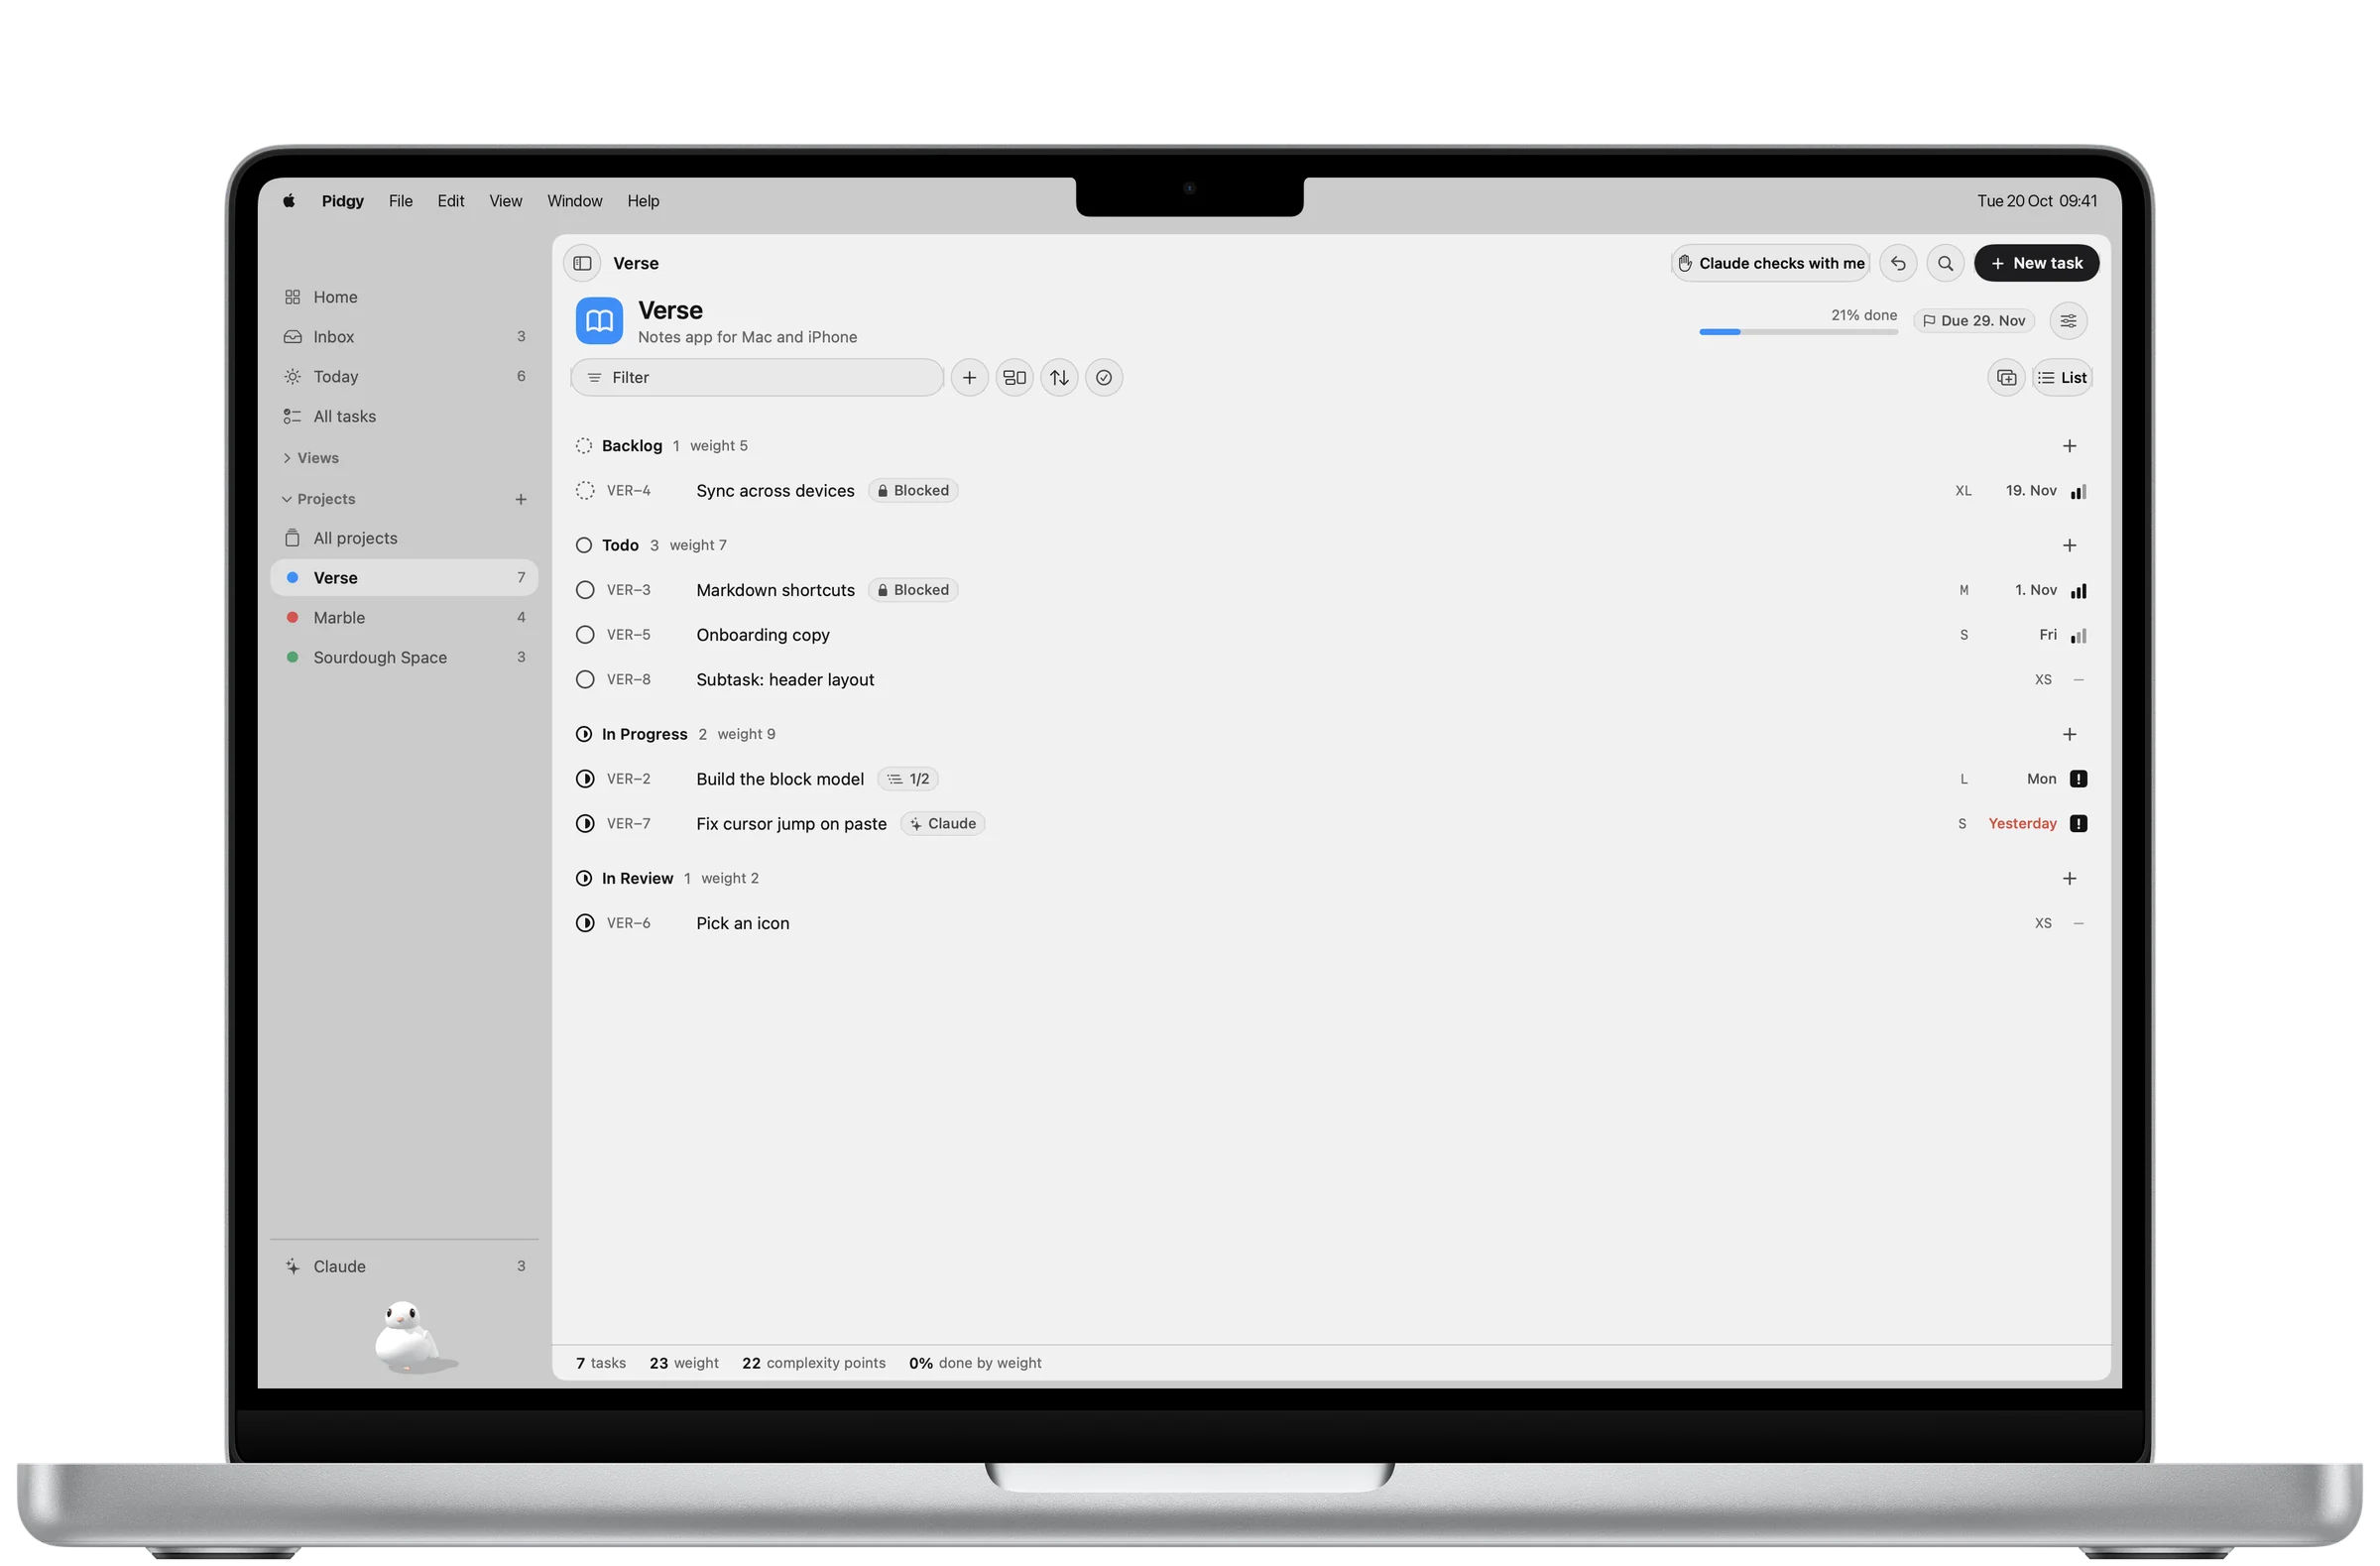Image resolution: width=2380 pixels, height=1566 pixels.
Task: Open the Help menu
Action: tap(643, 201)
